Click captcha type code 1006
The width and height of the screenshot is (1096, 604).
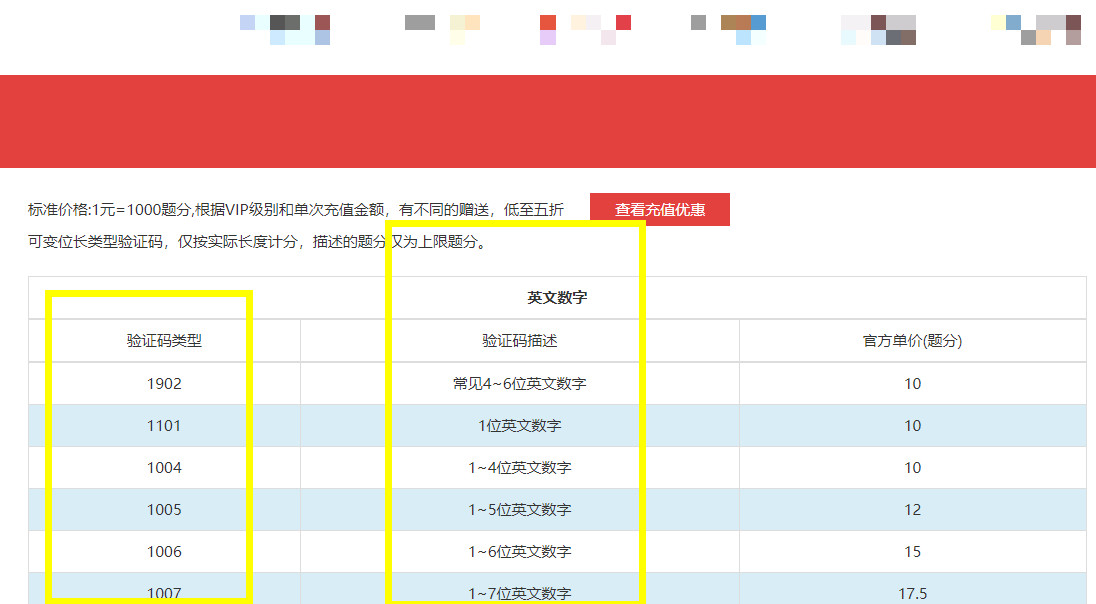point(164,551)
